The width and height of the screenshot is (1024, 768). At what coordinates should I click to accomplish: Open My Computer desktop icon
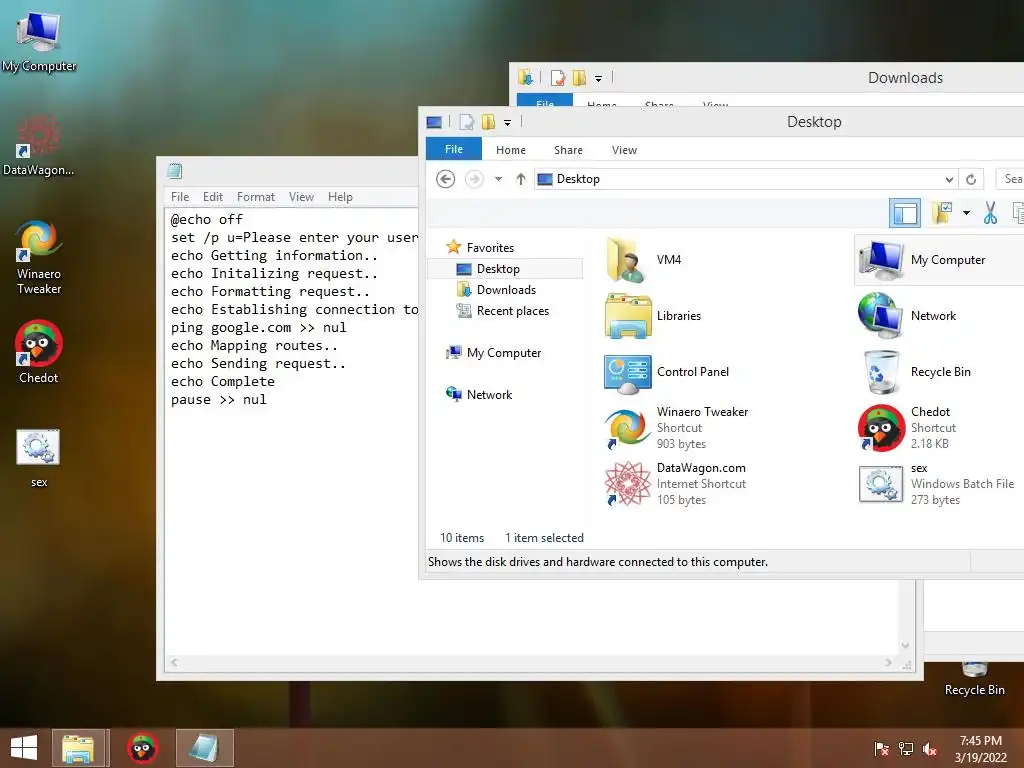39,40
